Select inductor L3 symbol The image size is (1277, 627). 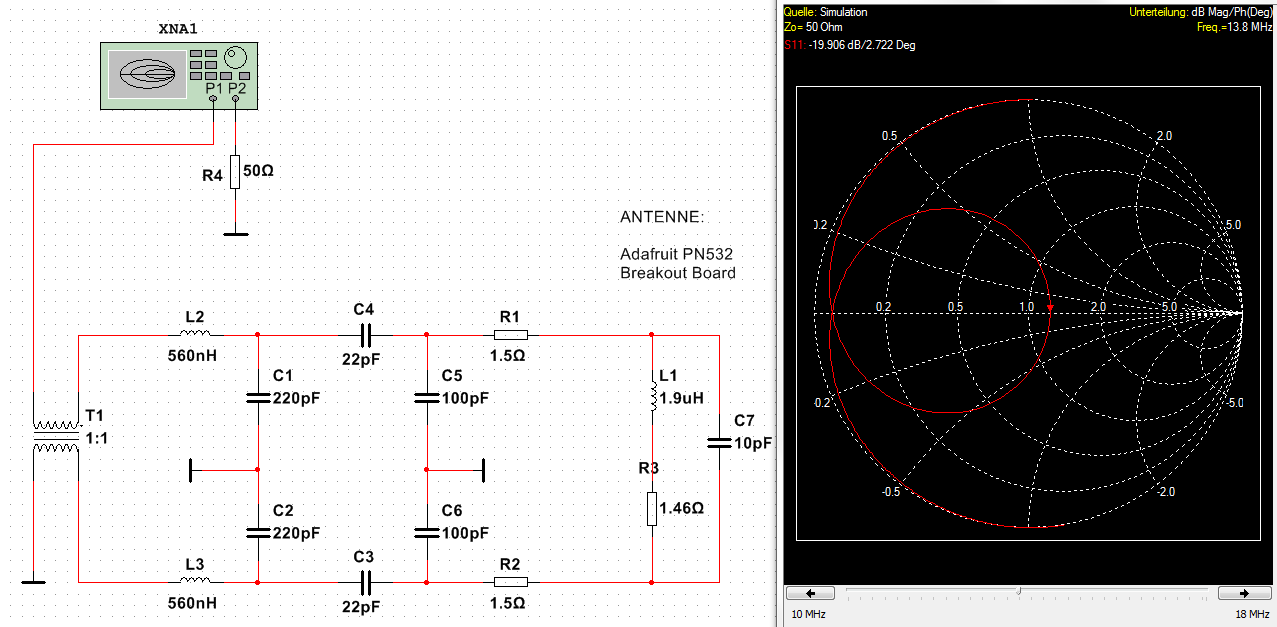pyautogui.click(x=196, y=581)
